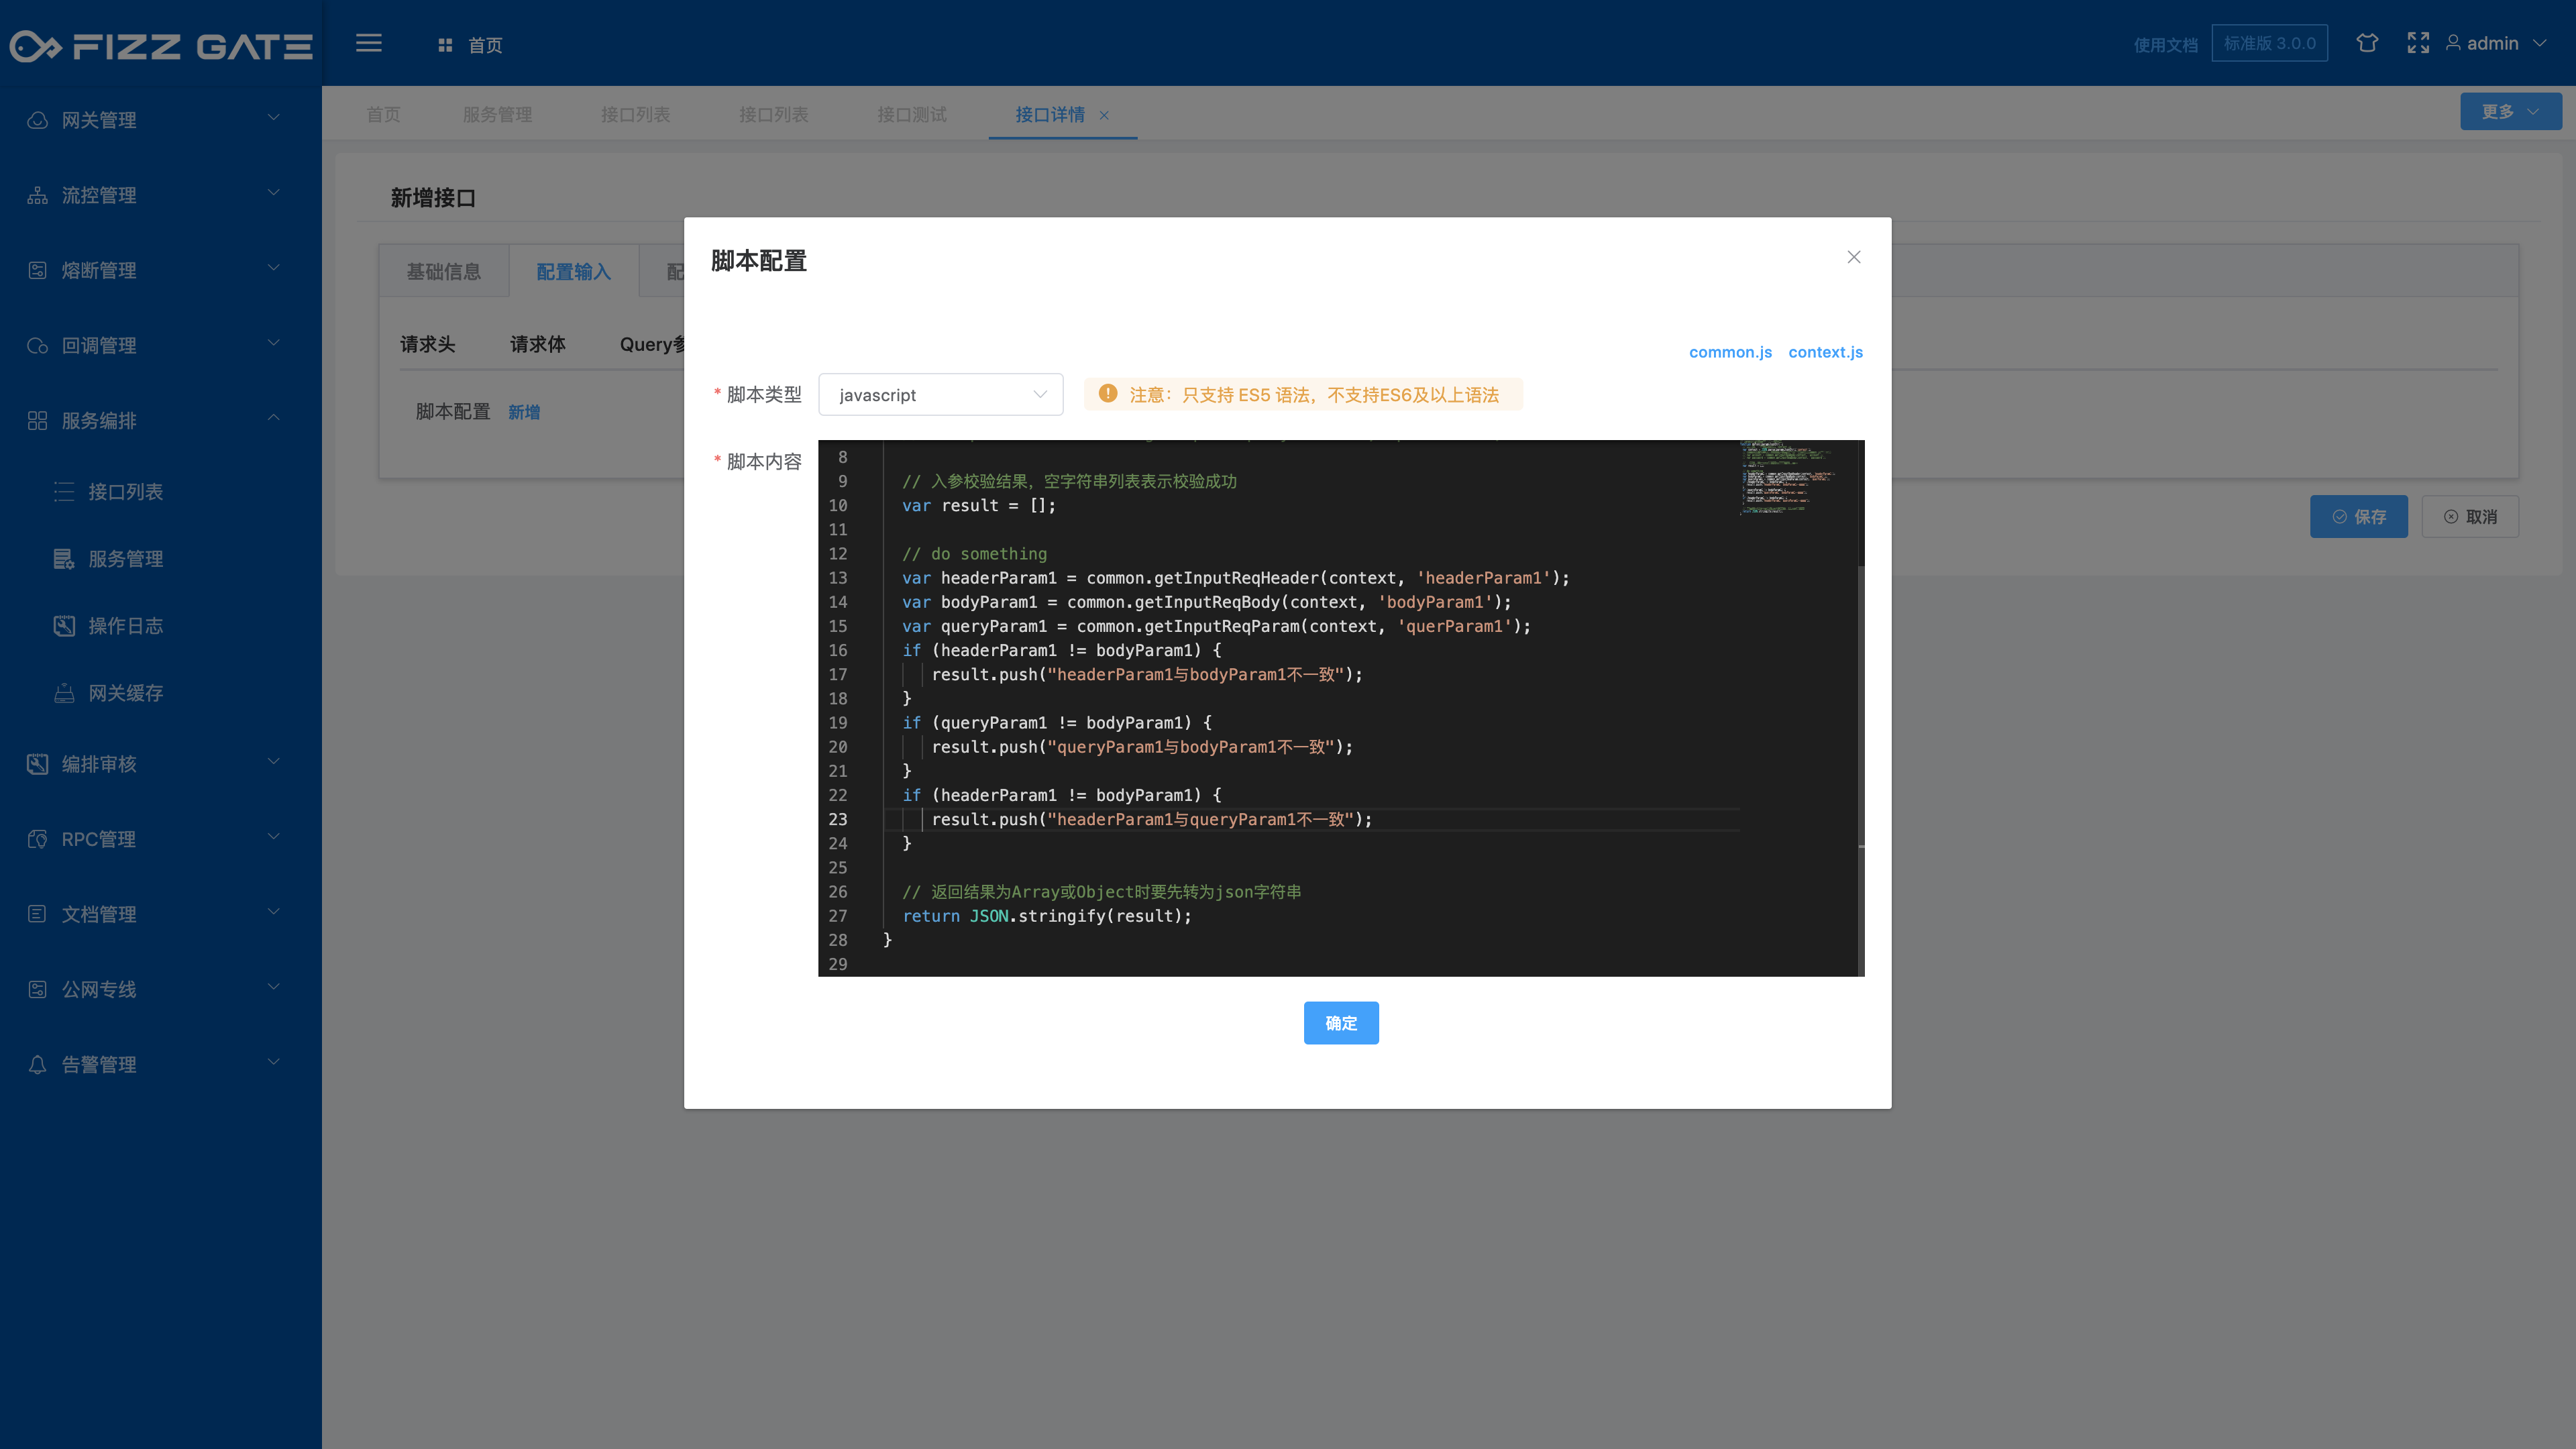Click 接口列表 list icon in sidebar
Image resolution: width=2576 pixels, height=1449 pixels.
pyautogui.click(x=64, y=492)
